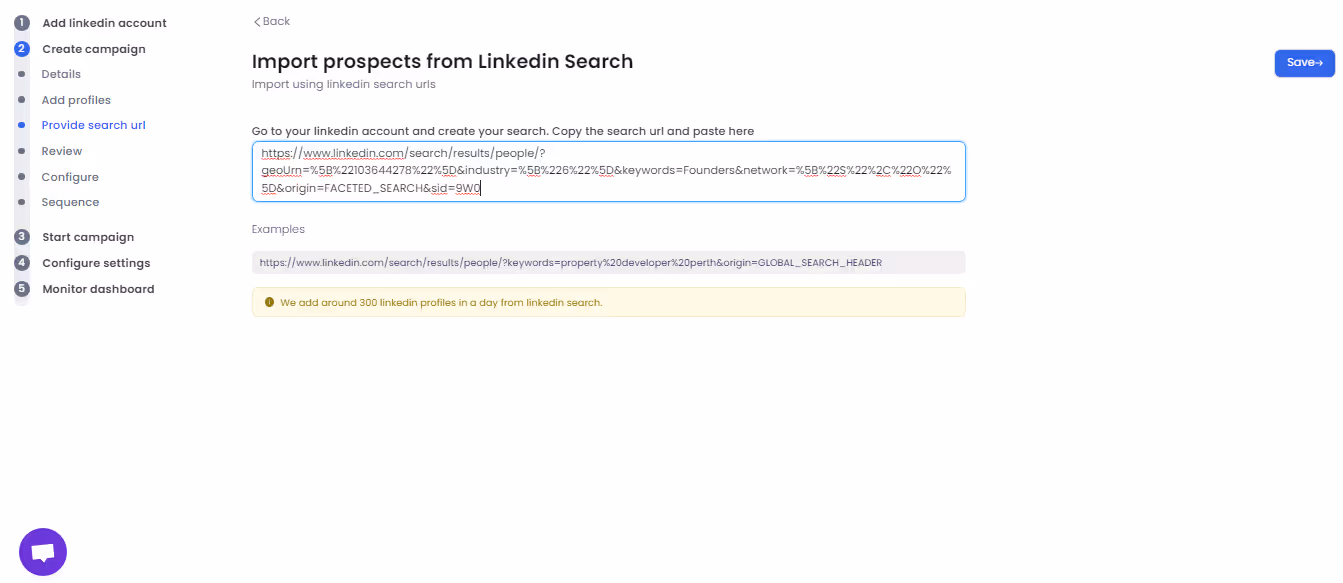Go to the Configure sub-step
Screen dimensions: 1343x583
70,177
